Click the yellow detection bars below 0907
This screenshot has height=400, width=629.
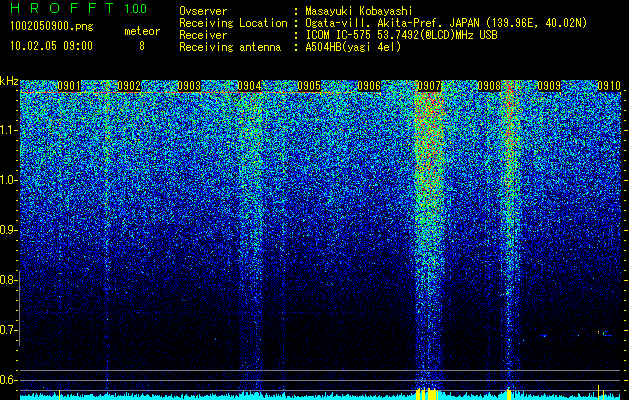point(428,394)
